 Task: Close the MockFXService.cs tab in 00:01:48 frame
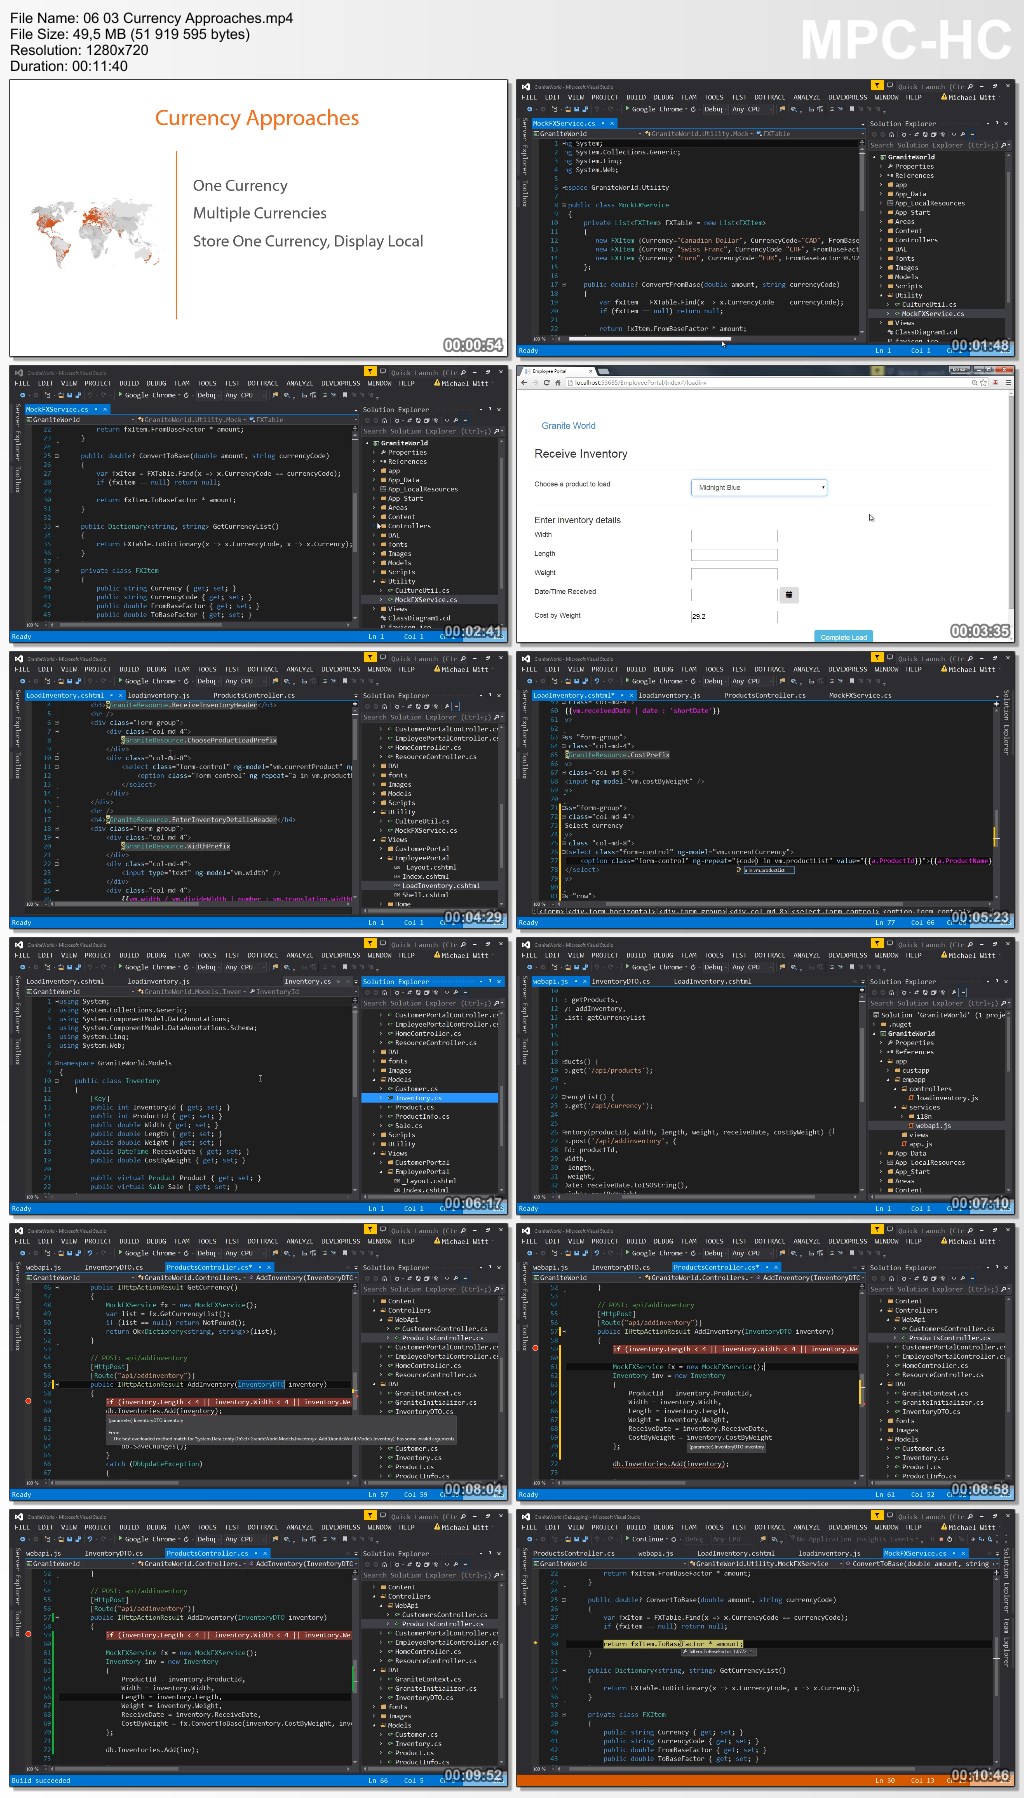coord(612,123)
